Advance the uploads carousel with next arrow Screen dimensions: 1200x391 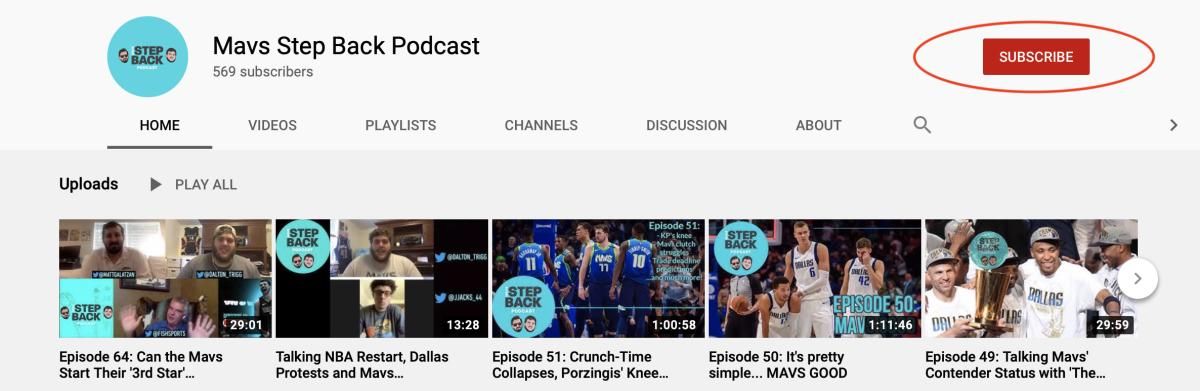1137,278
